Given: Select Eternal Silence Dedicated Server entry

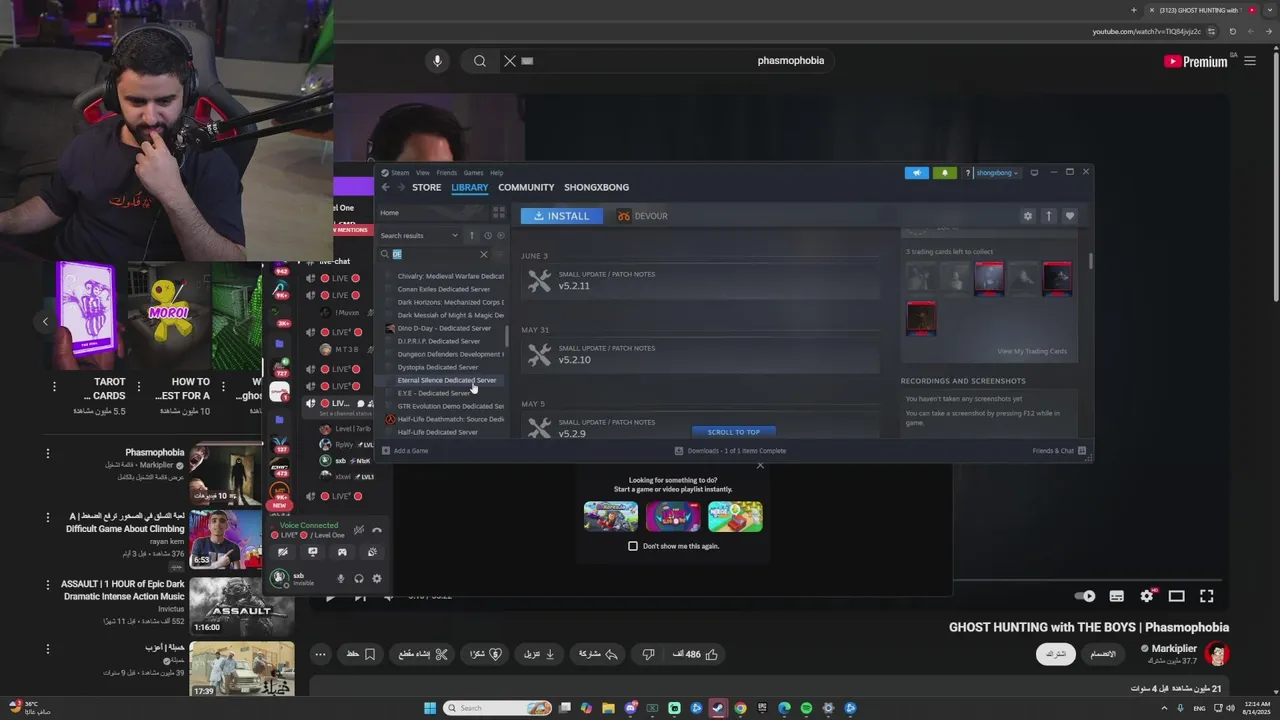Looking at the screenshot, I should coord(446,380).
